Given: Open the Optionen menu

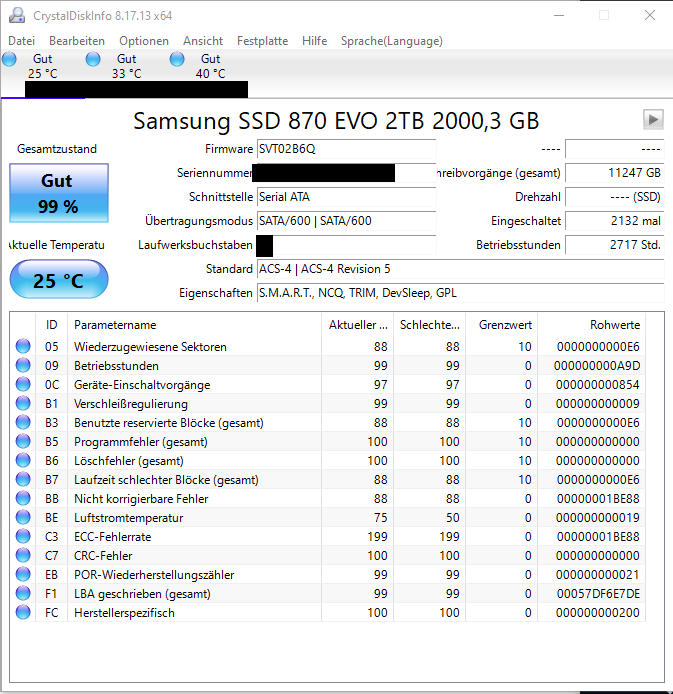Looking at the screenshot, I should (144, 41).
